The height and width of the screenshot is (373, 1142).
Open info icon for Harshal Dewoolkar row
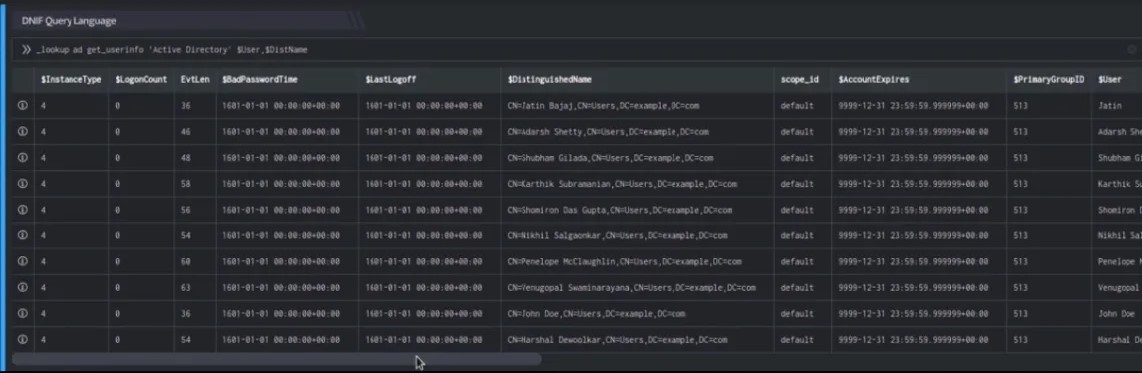(23, 339)
